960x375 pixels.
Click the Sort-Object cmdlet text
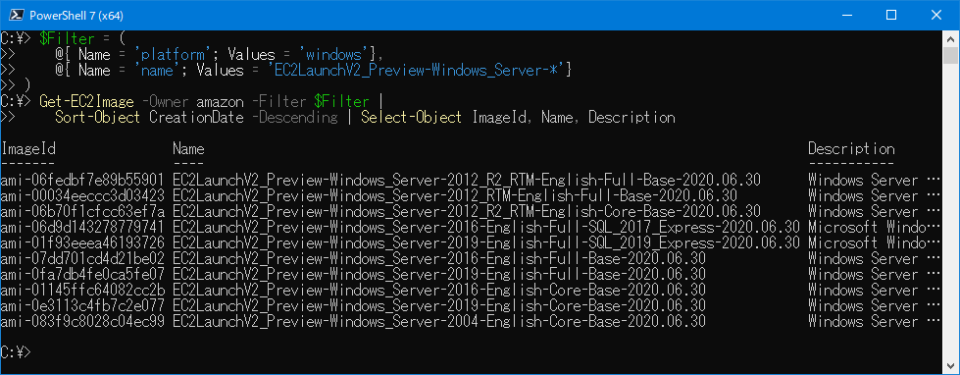coord(97,118)
